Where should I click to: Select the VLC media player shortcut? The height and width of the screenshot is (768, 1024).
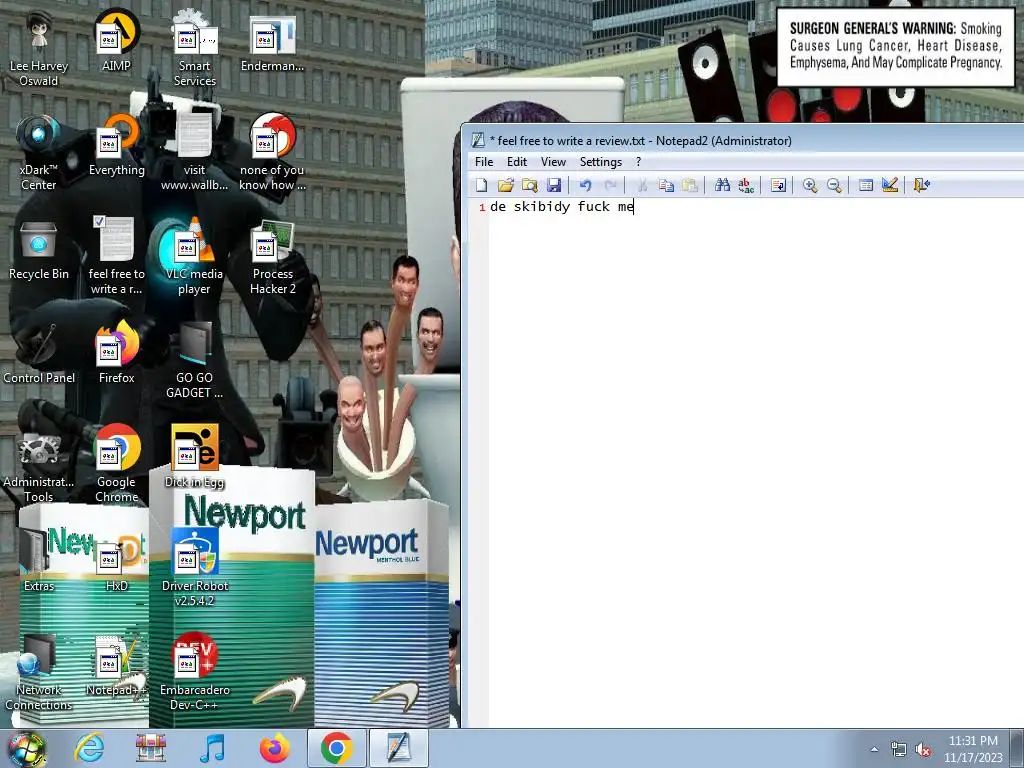195,256
